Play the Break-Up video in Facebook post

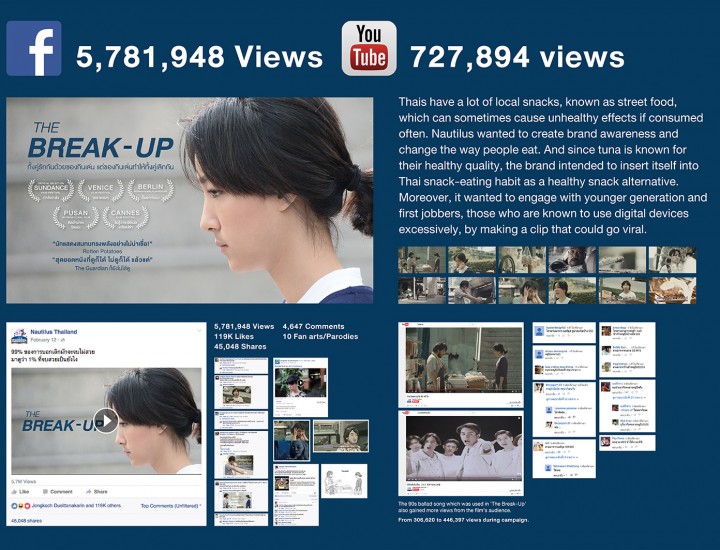tap(106, 420)
